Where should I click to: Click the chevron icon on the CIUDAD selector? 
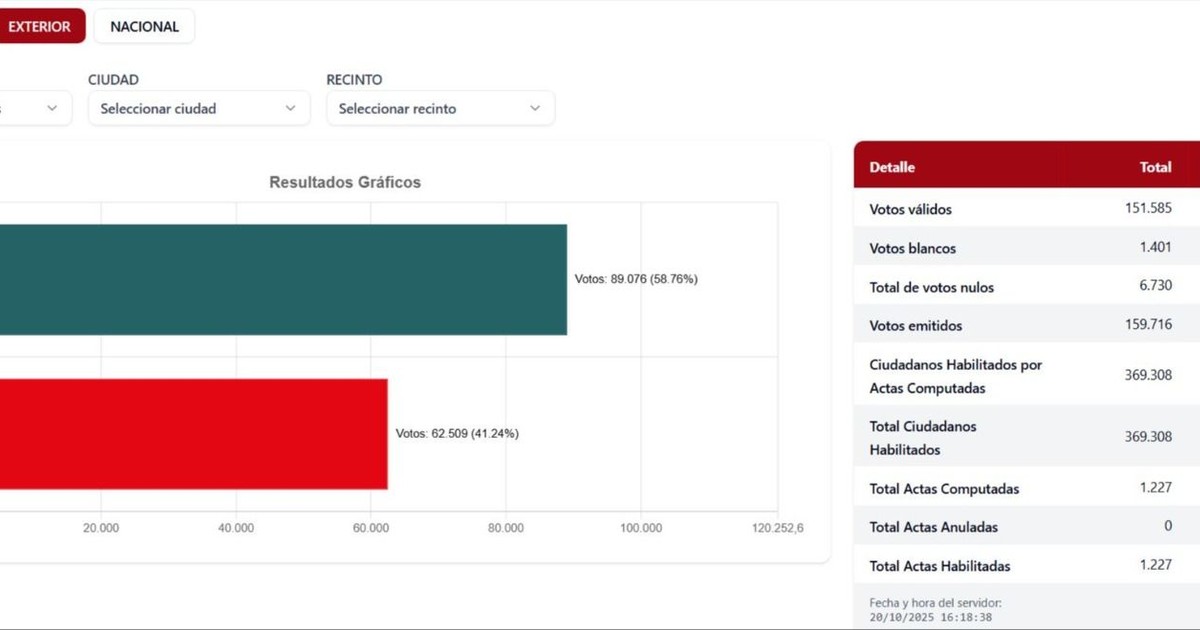[x=290, y=107]
